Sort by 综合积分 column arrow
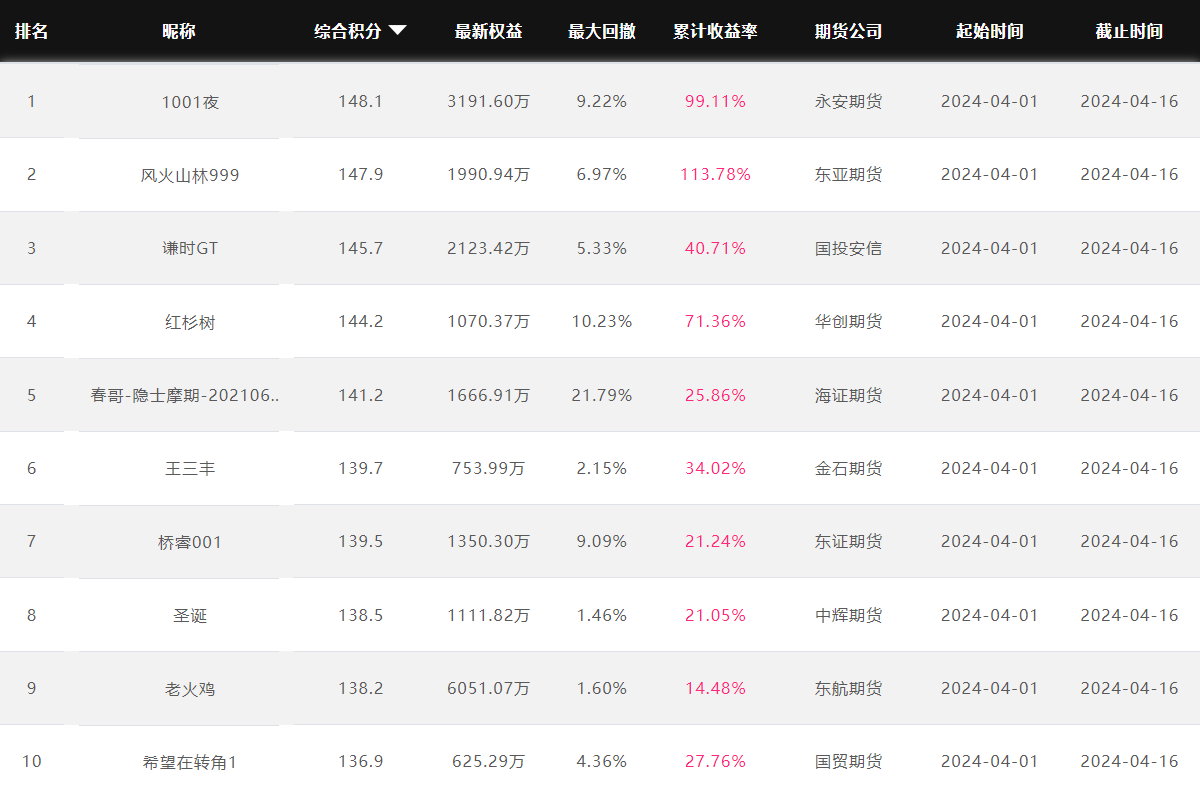 click(397, 31)
